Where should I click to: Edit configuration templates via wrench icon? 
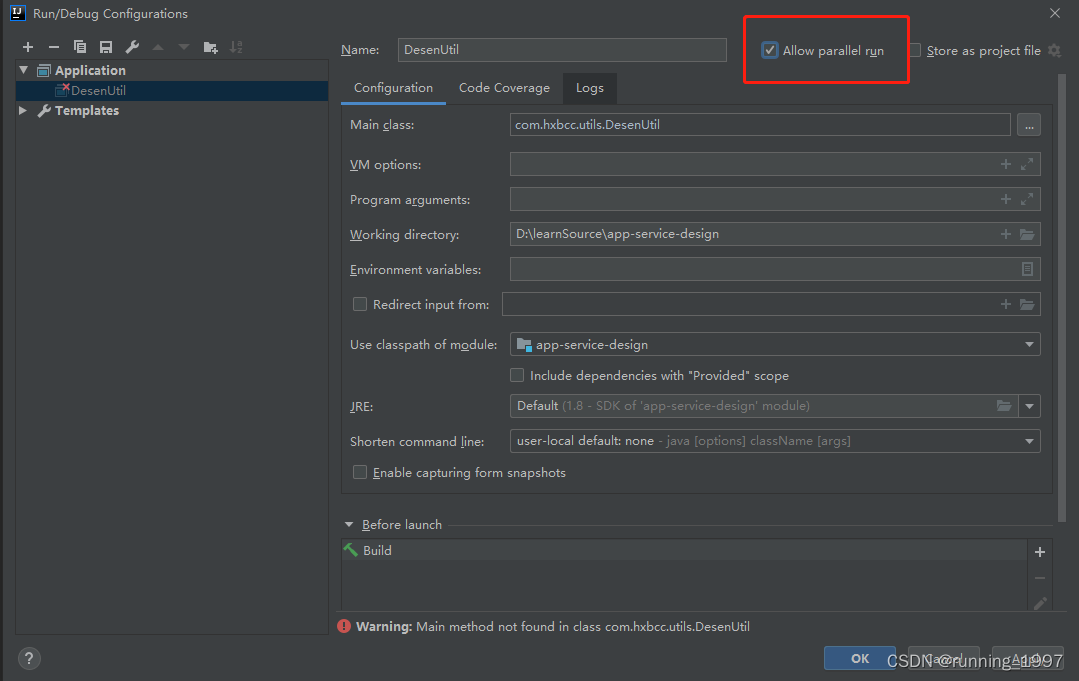[131, 46]
